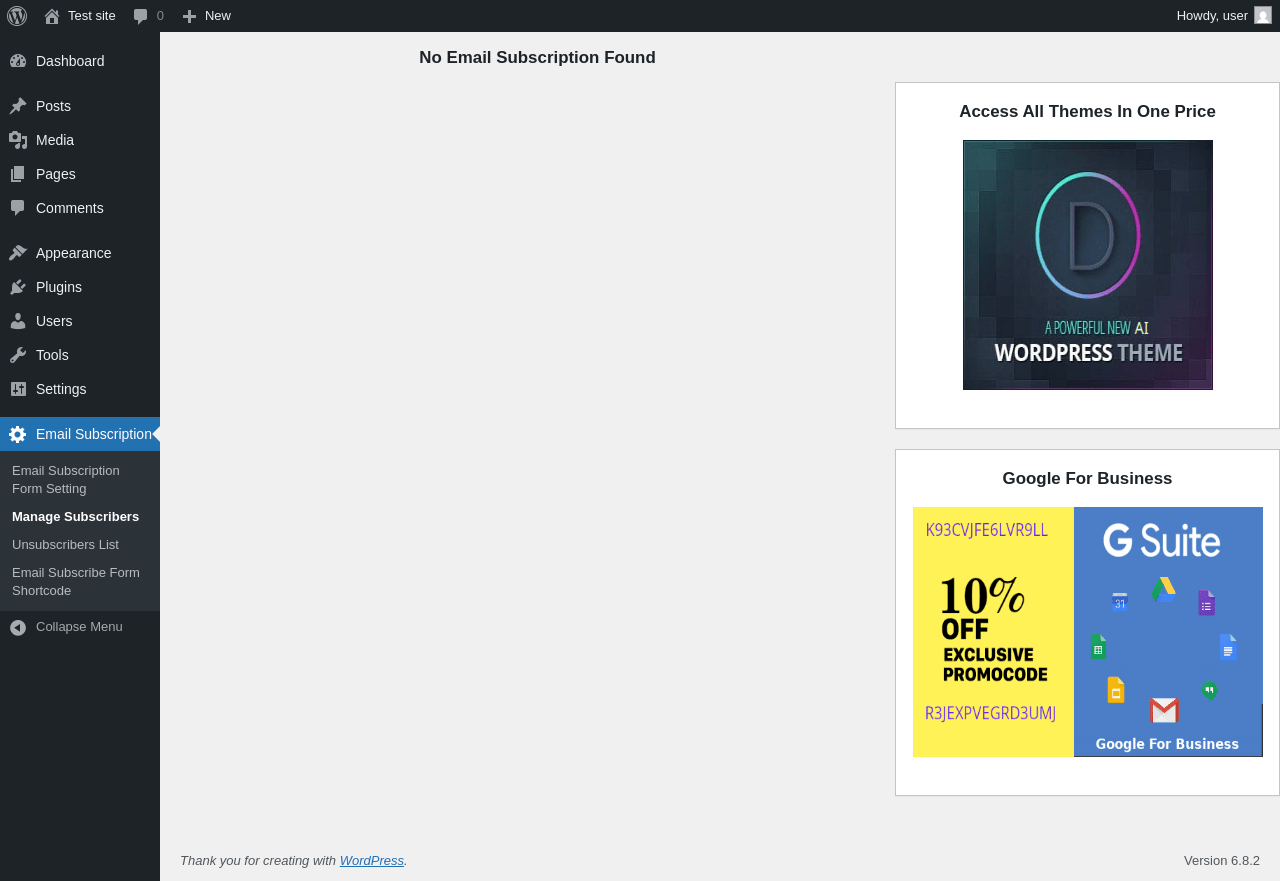1280x881 pixels.
Task: Click the comment count '0' in admin bar
Action: [x=160, y=16]
